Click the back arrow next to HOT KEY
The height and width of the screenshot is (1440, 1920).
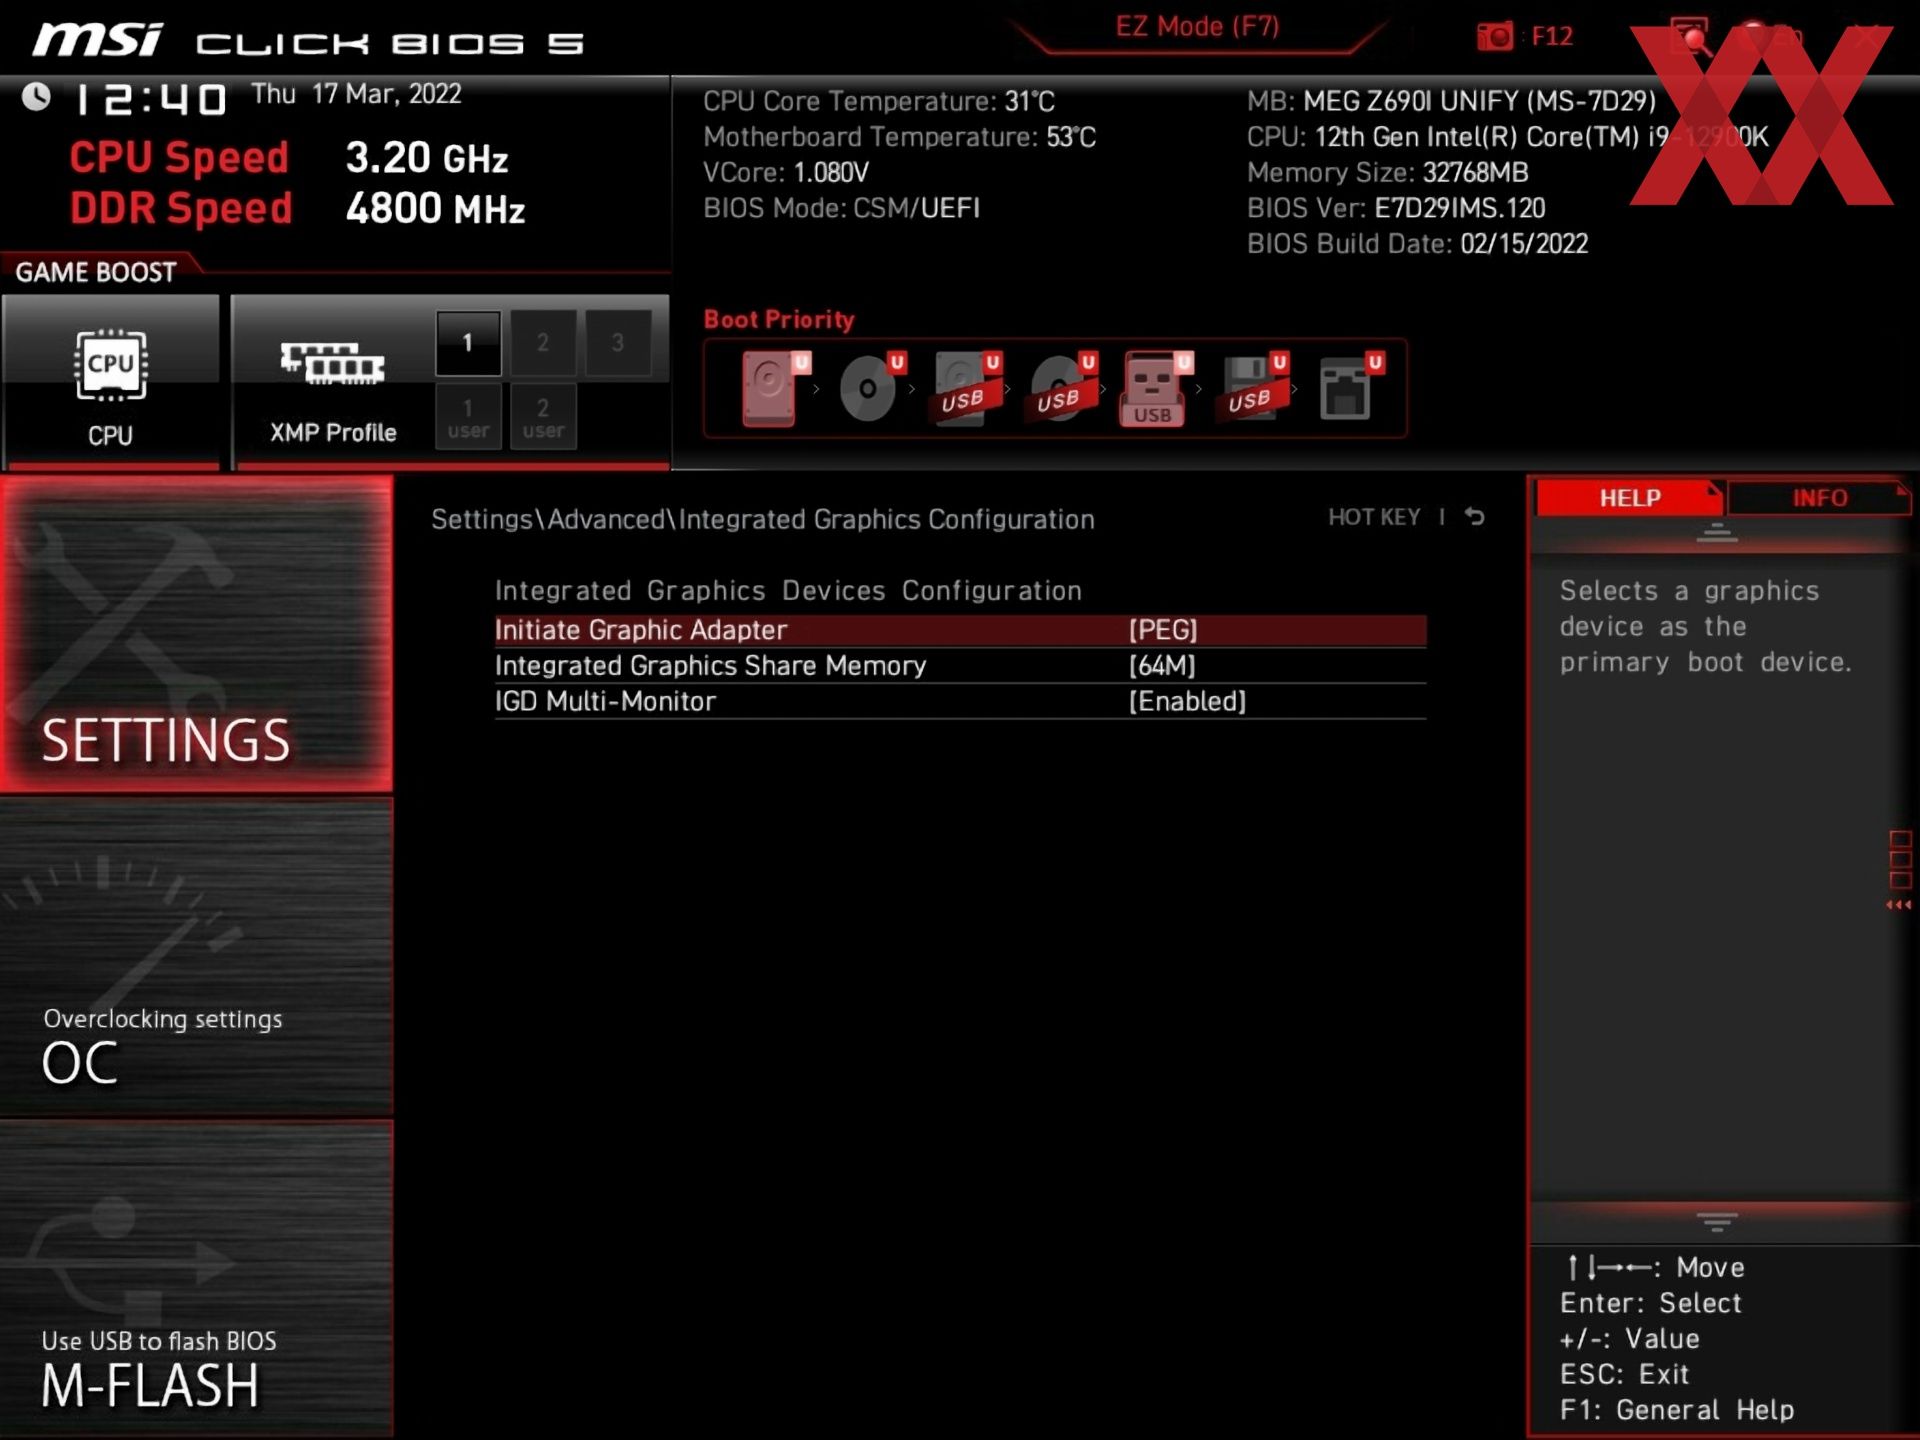[1475, 517]
